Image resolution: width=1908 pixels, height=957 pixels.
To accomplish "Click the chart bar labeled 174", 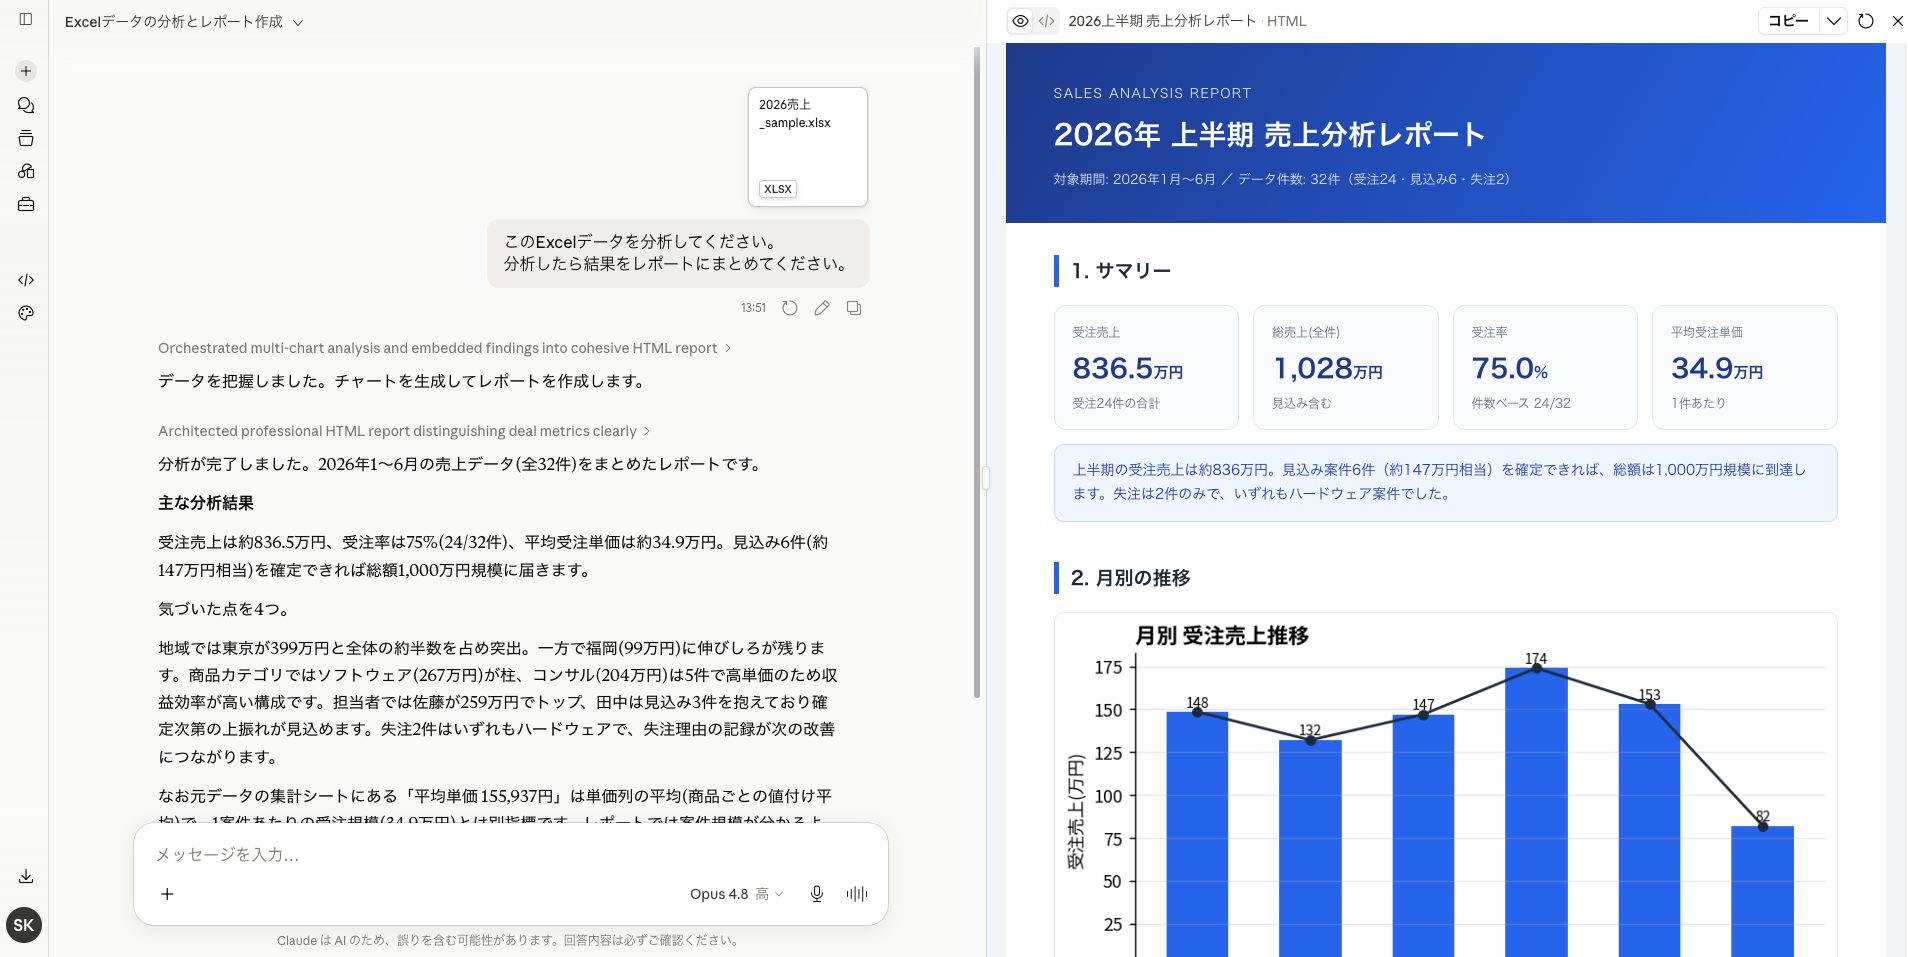I will [x=1536, y=812].
